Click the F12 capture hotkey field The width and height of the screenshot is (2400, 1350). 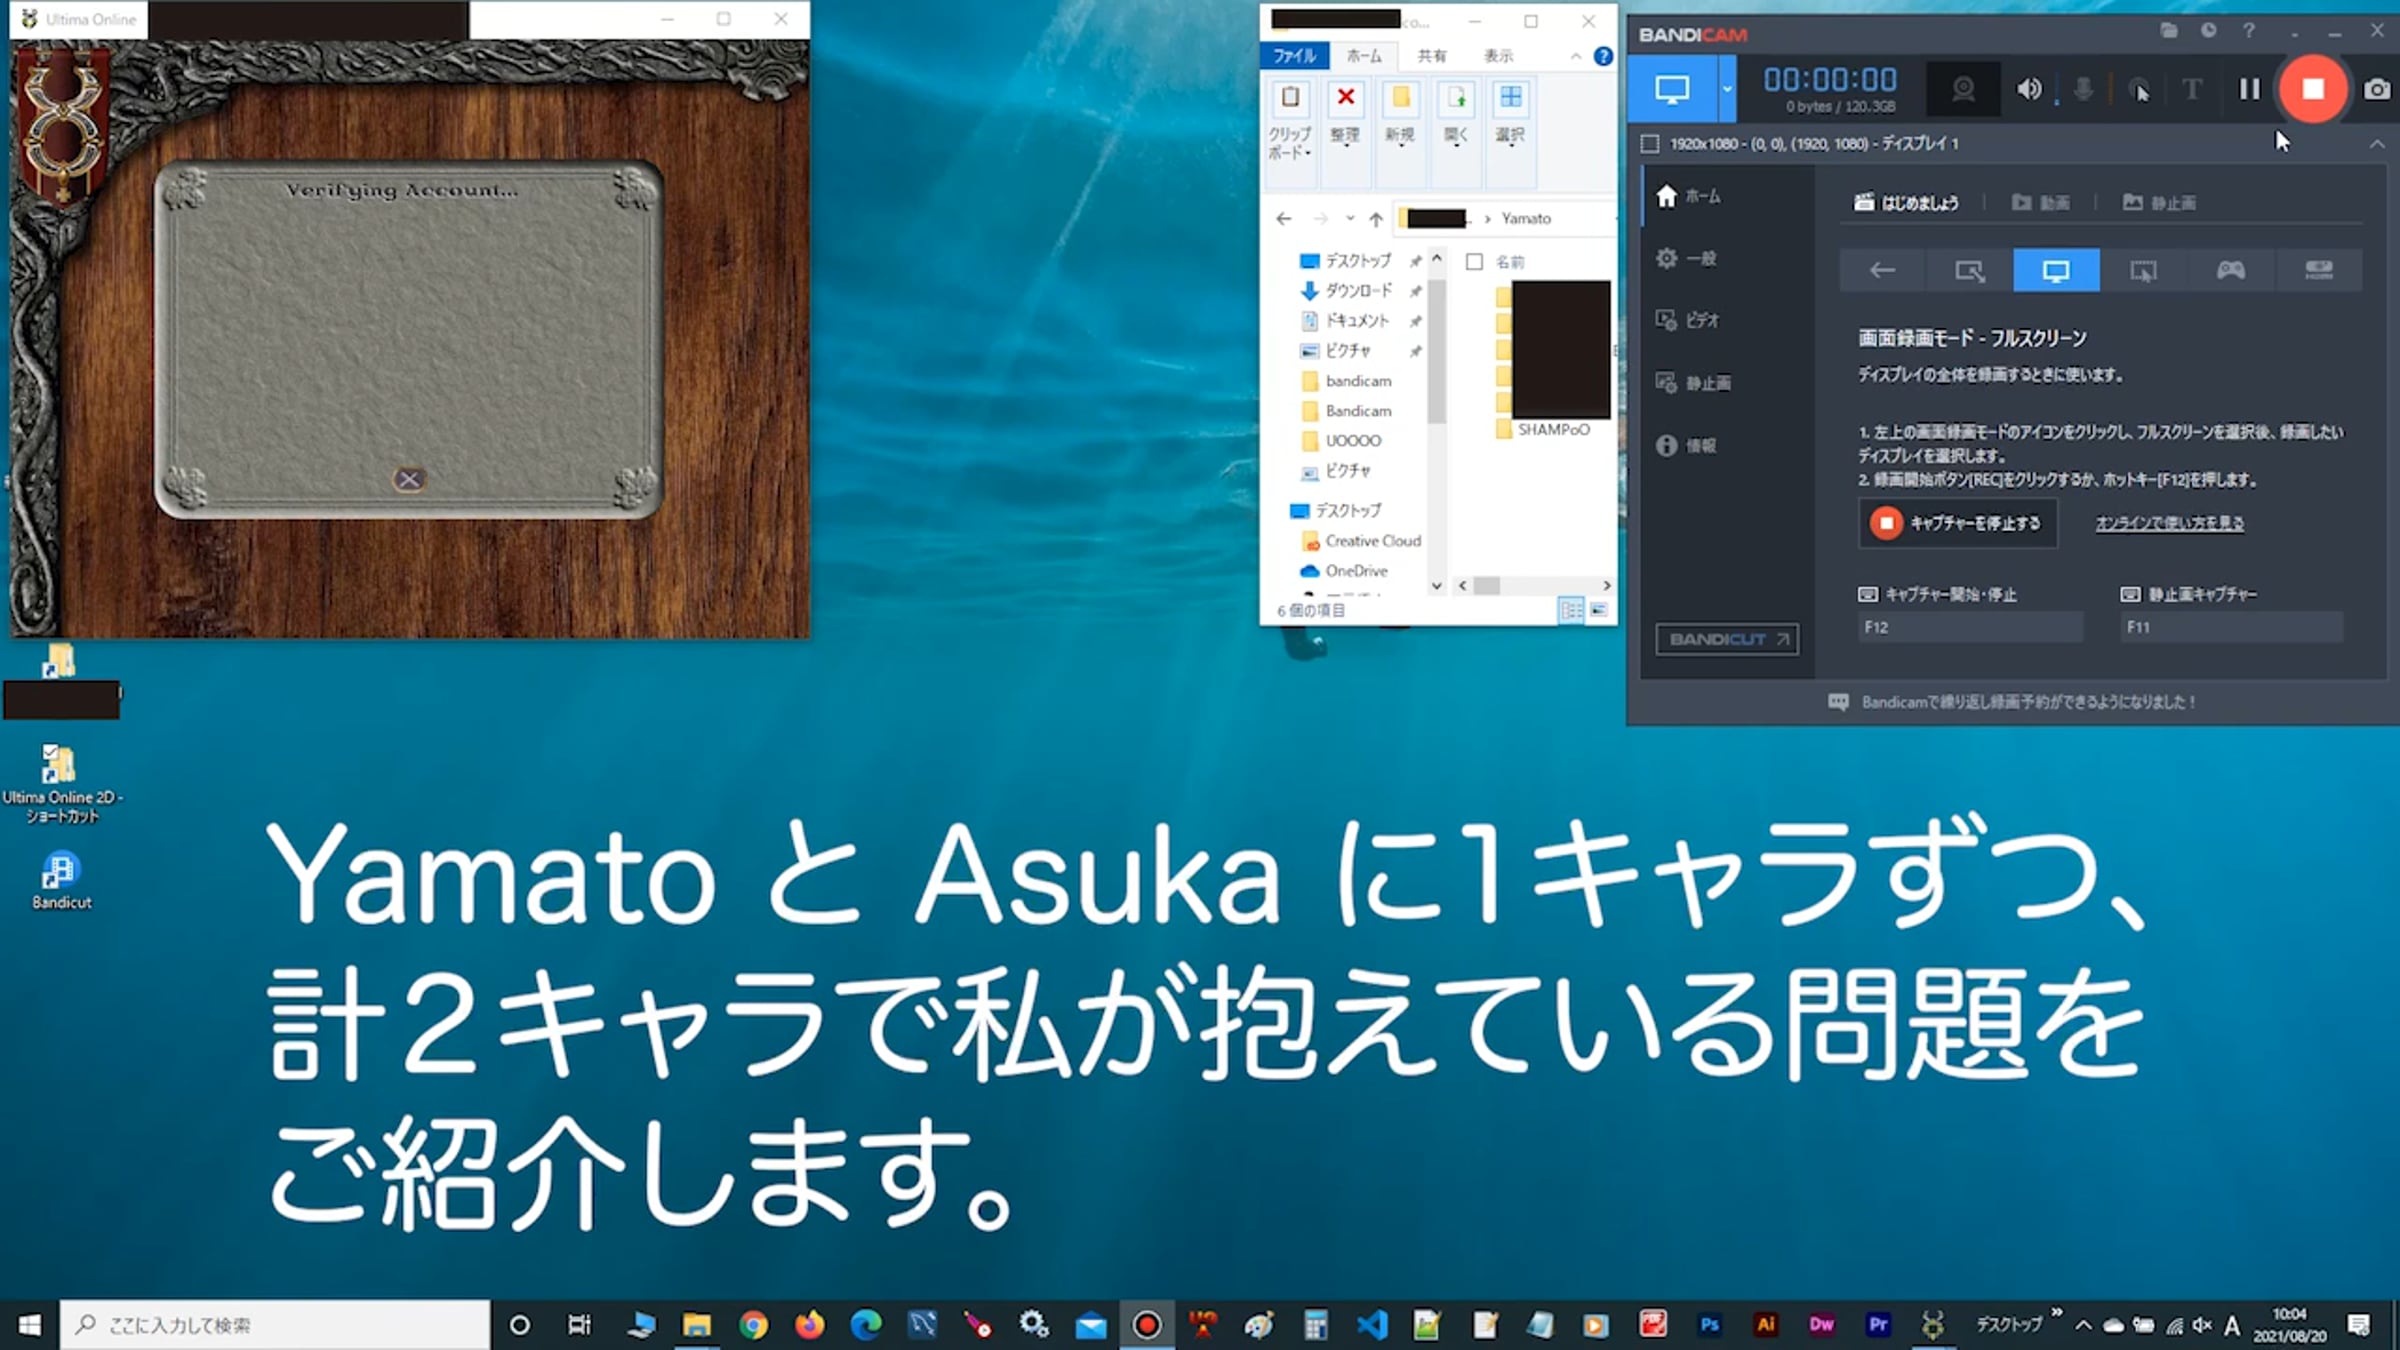[x=1970, y=627]
